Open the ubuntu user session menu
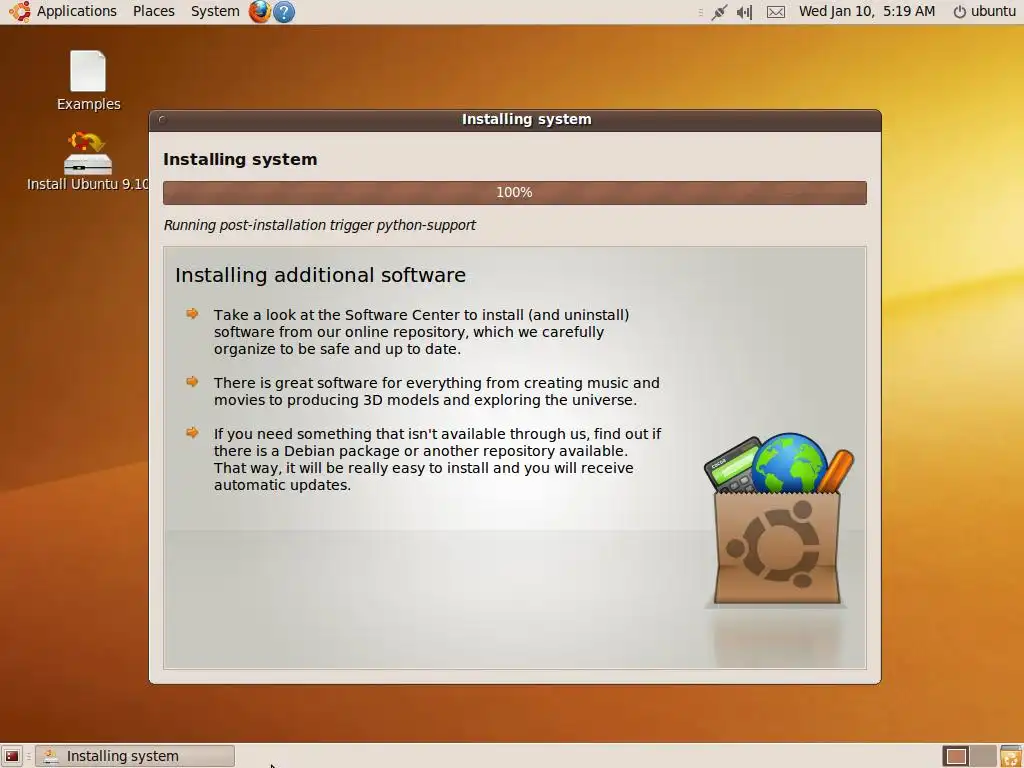This screenshot has height=768, width=1024. [x=984, y=11]
